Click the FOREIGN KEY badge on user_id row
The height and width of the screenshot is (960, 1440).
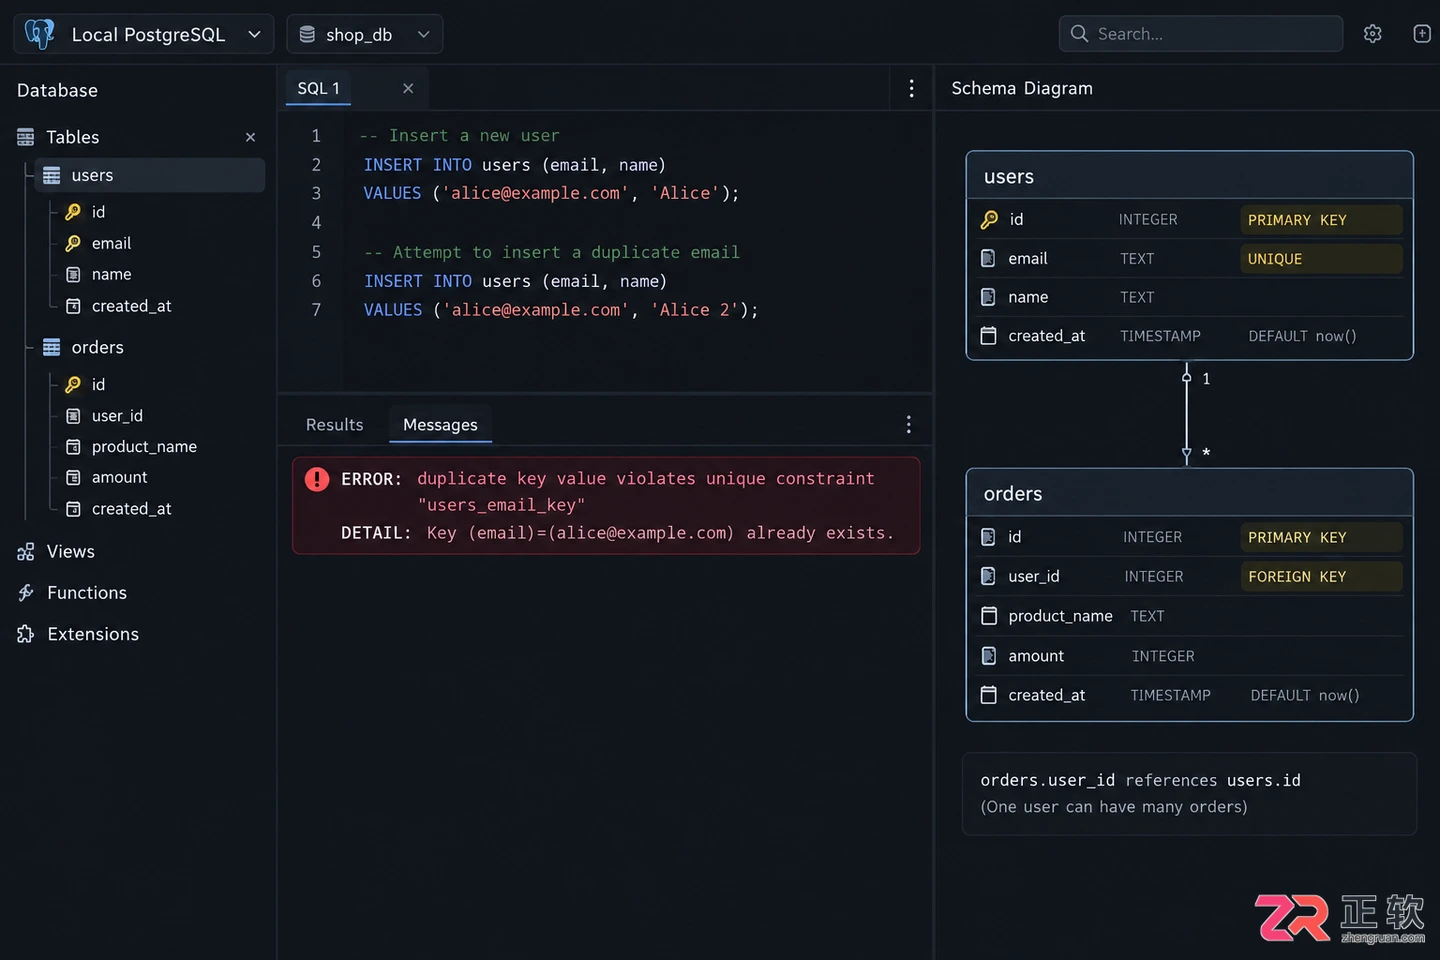(x=1320, y=577)
